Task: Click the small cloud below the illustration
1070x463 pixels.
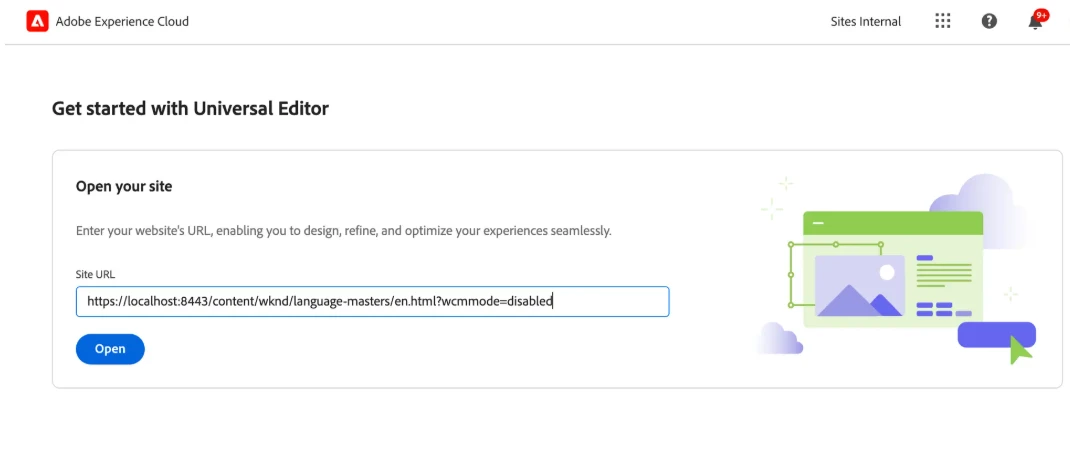Action: pyautogui.click(x=780, y=338)
